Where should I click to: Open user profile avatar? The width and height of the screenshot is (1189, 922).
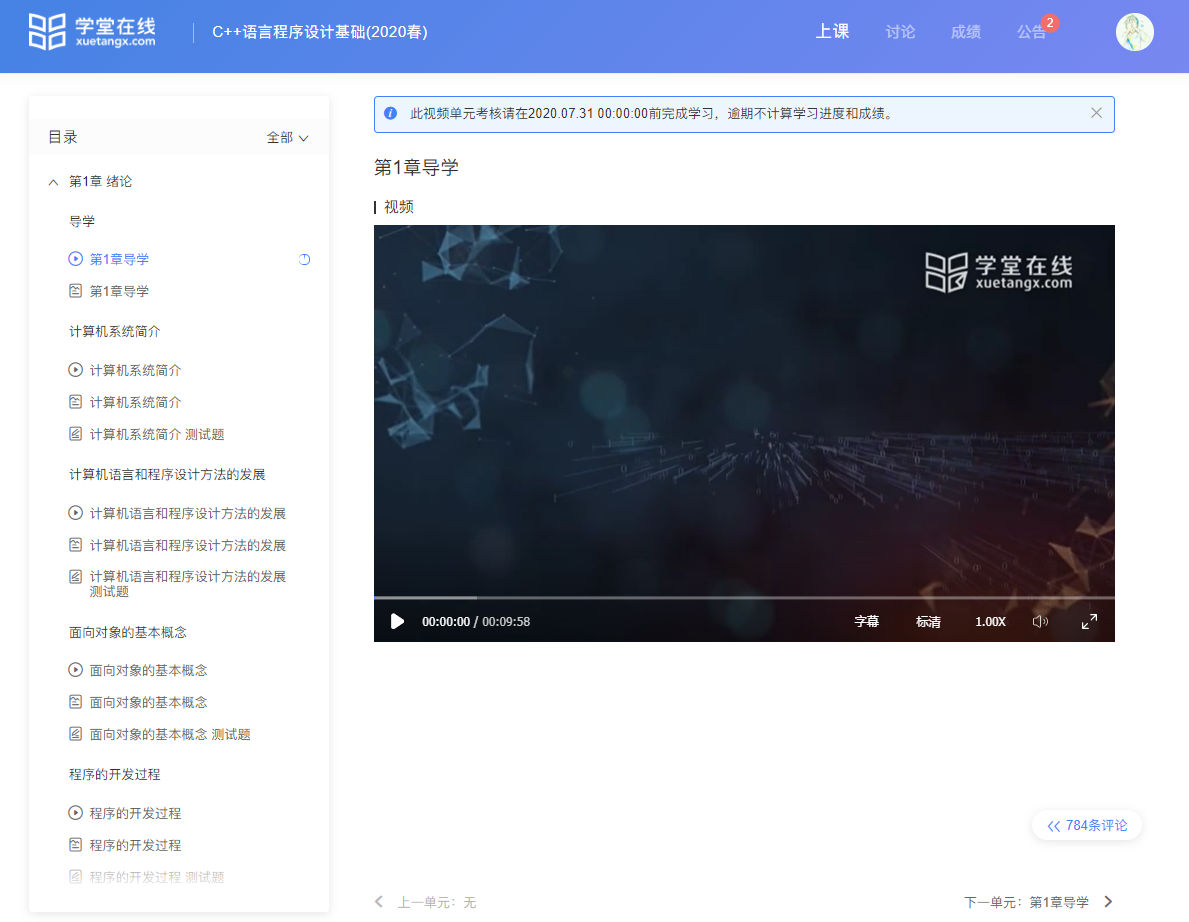click(x=1134, y=32)
